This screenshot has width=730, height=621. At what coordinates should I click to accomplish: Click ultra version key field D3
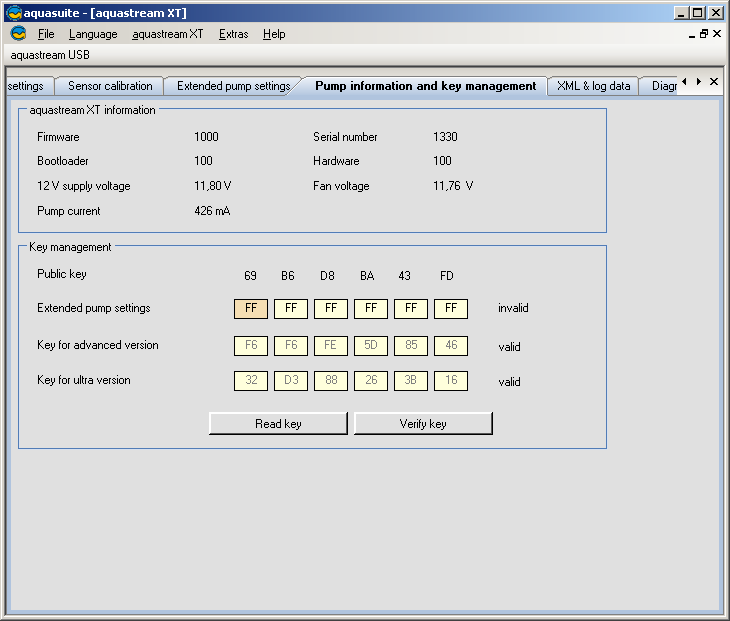click(x=291, y=380)
